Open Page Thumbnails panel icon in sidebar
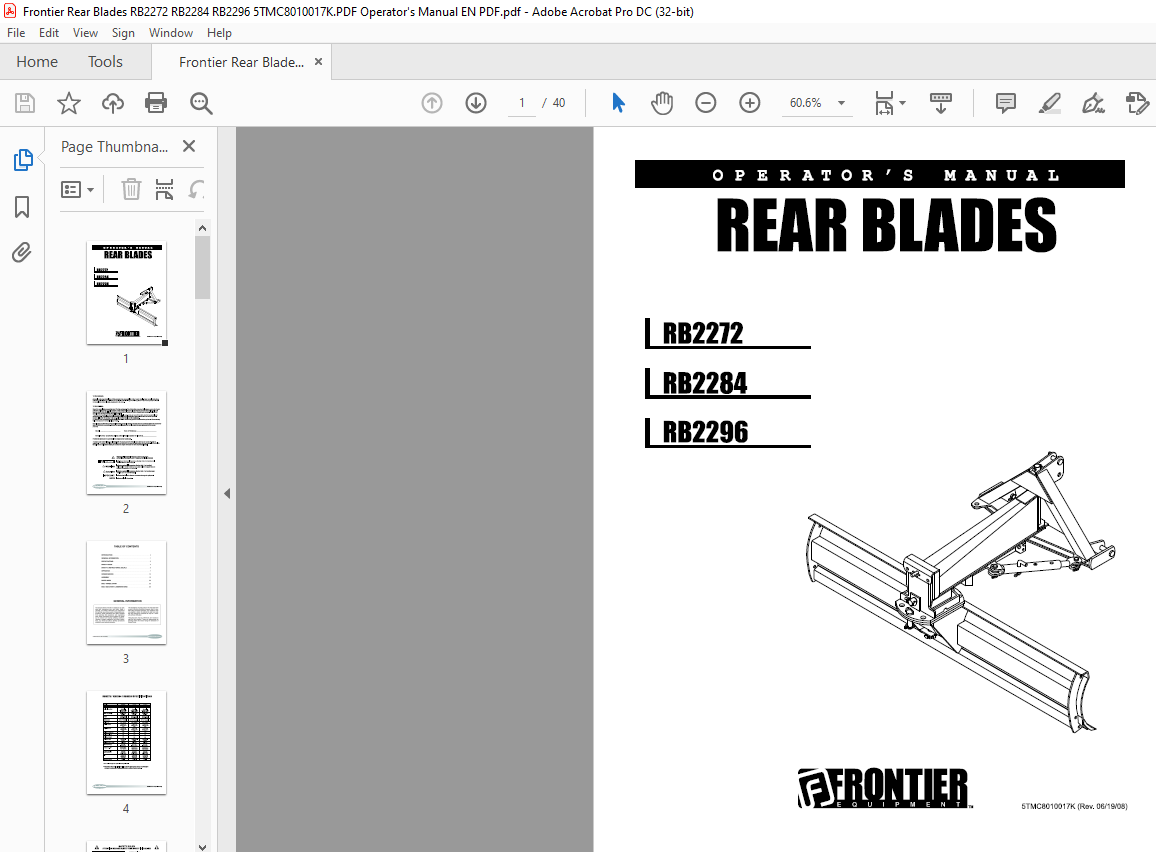 pos(23,160)
